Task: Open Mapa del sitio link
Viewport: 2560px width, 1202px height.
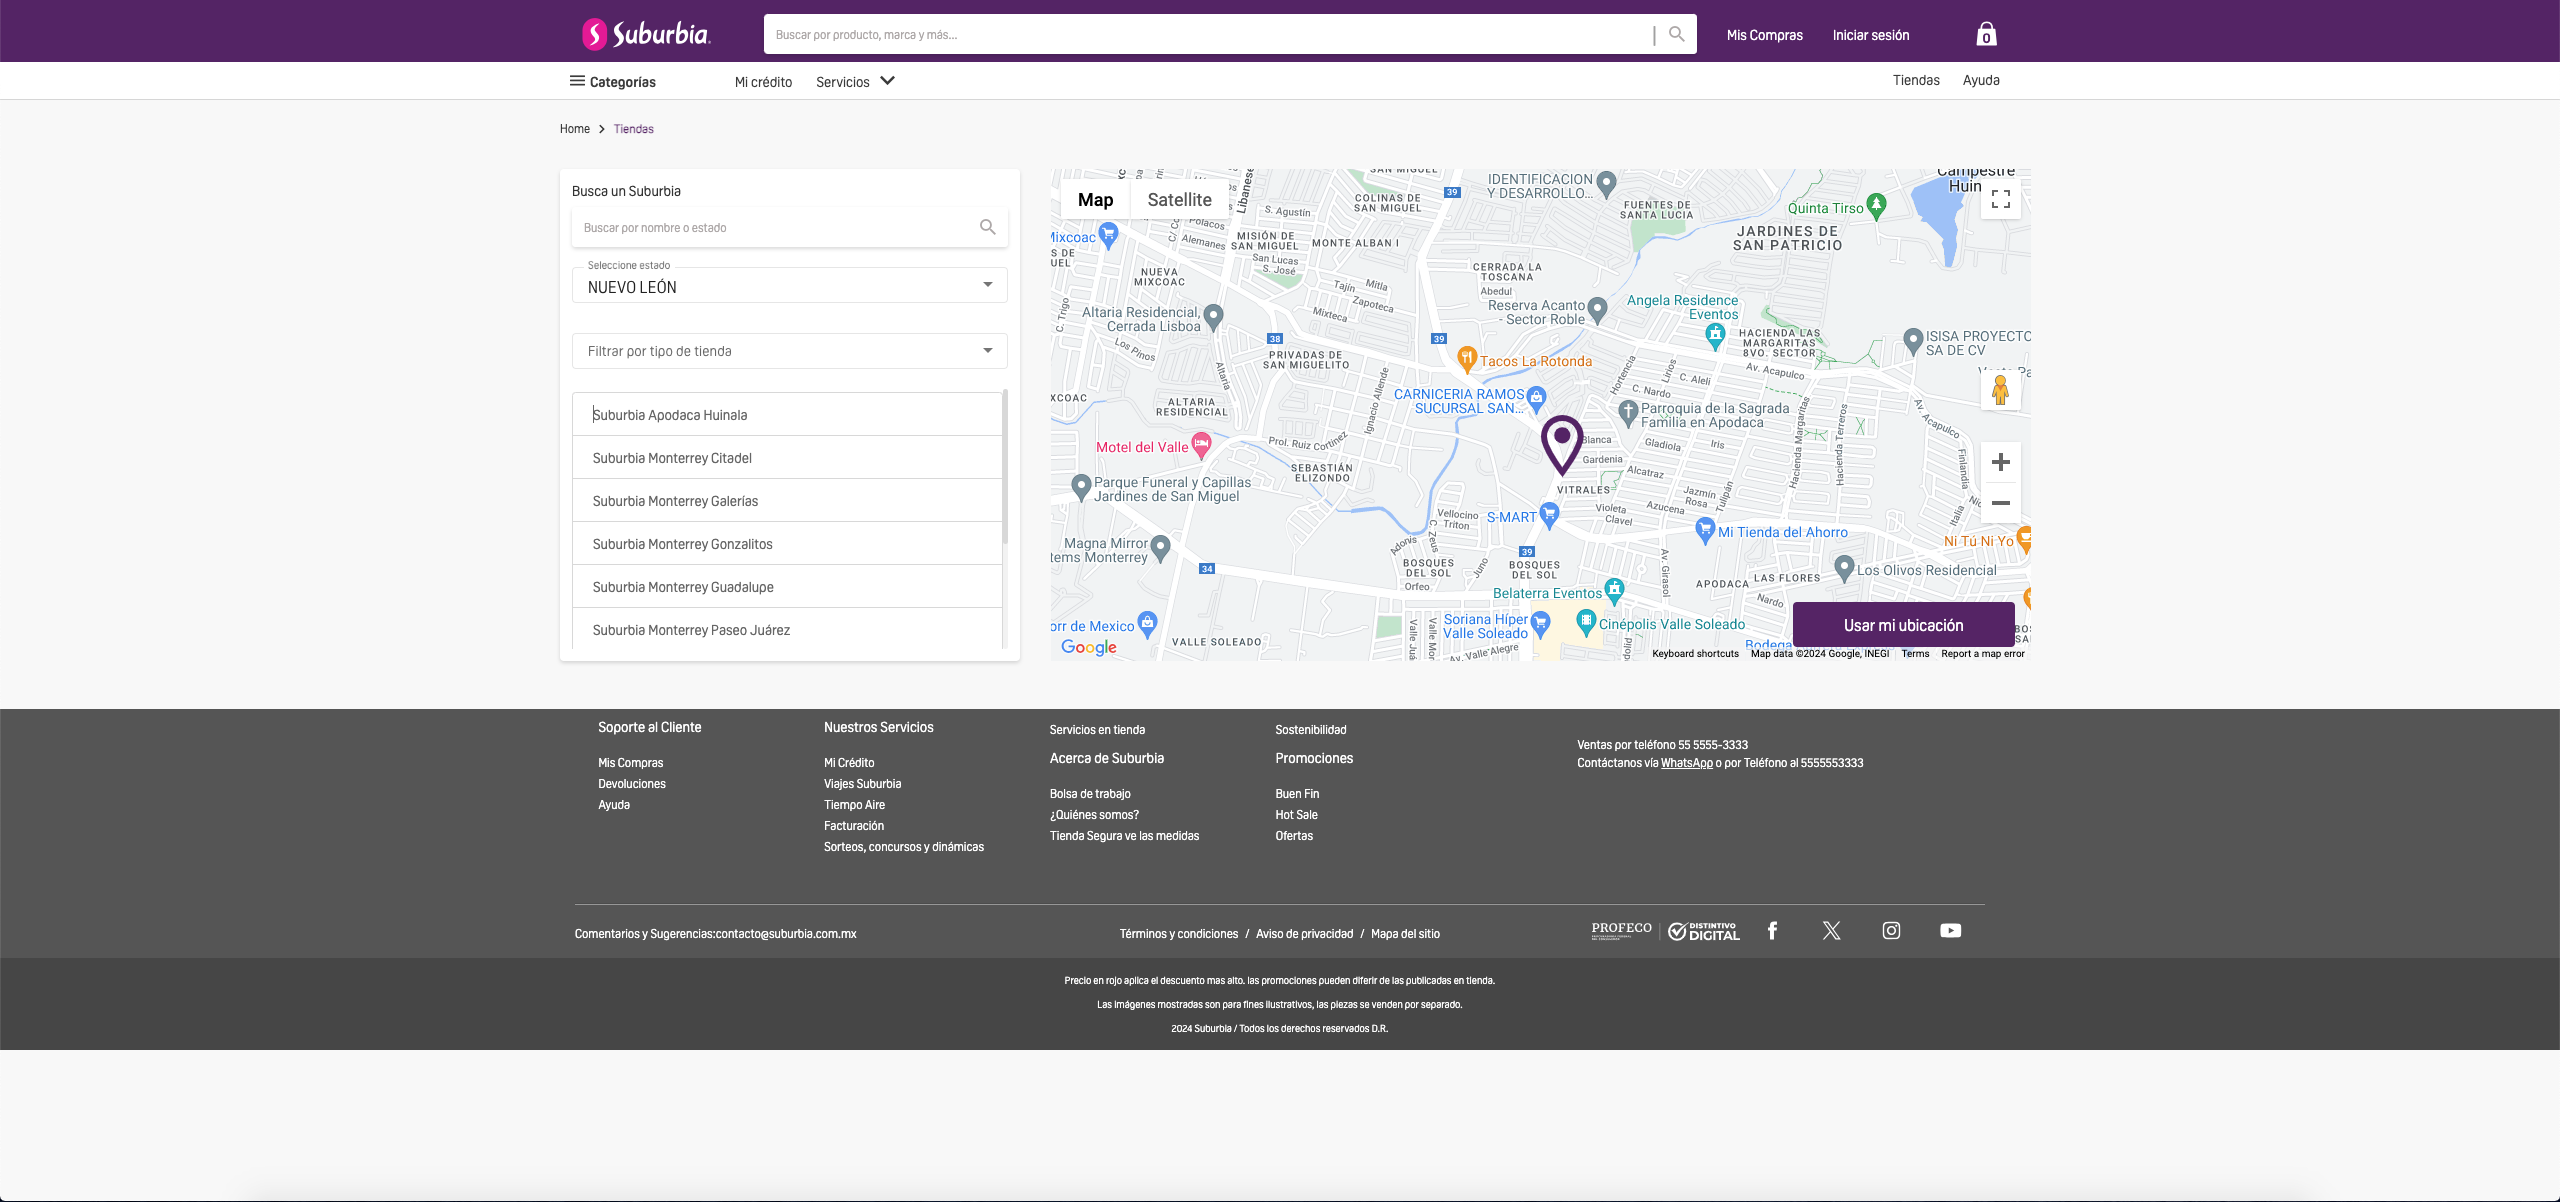Action: [x=1405, y=934]
